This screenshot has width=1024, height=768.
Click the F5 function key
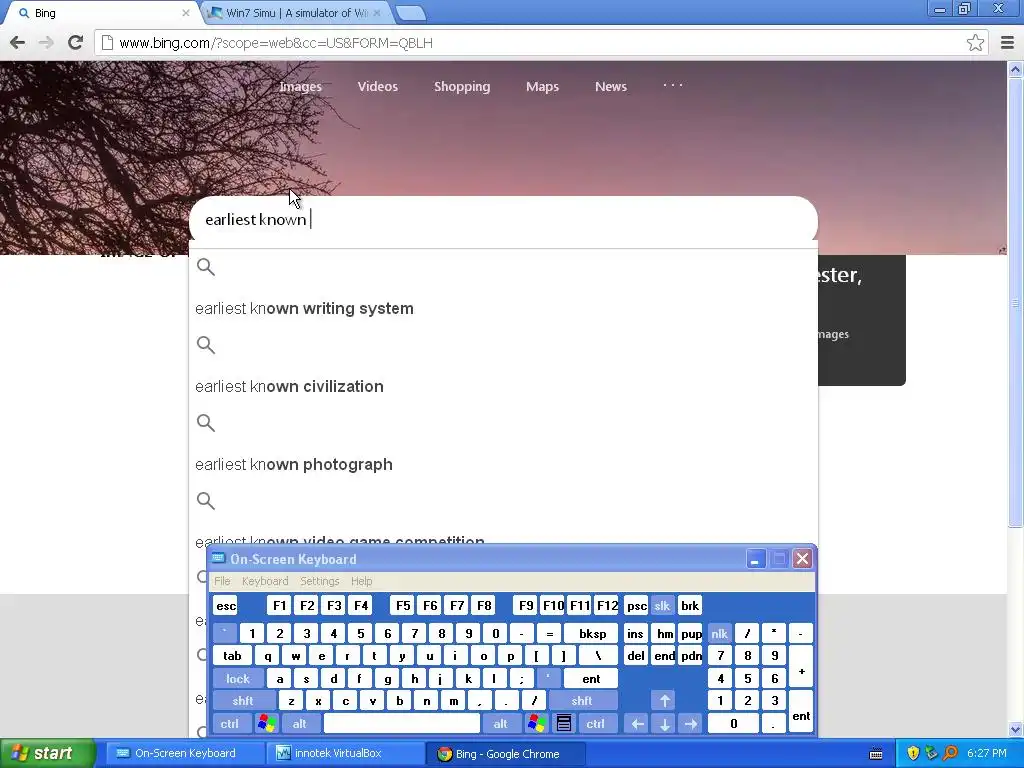[403, 606]
